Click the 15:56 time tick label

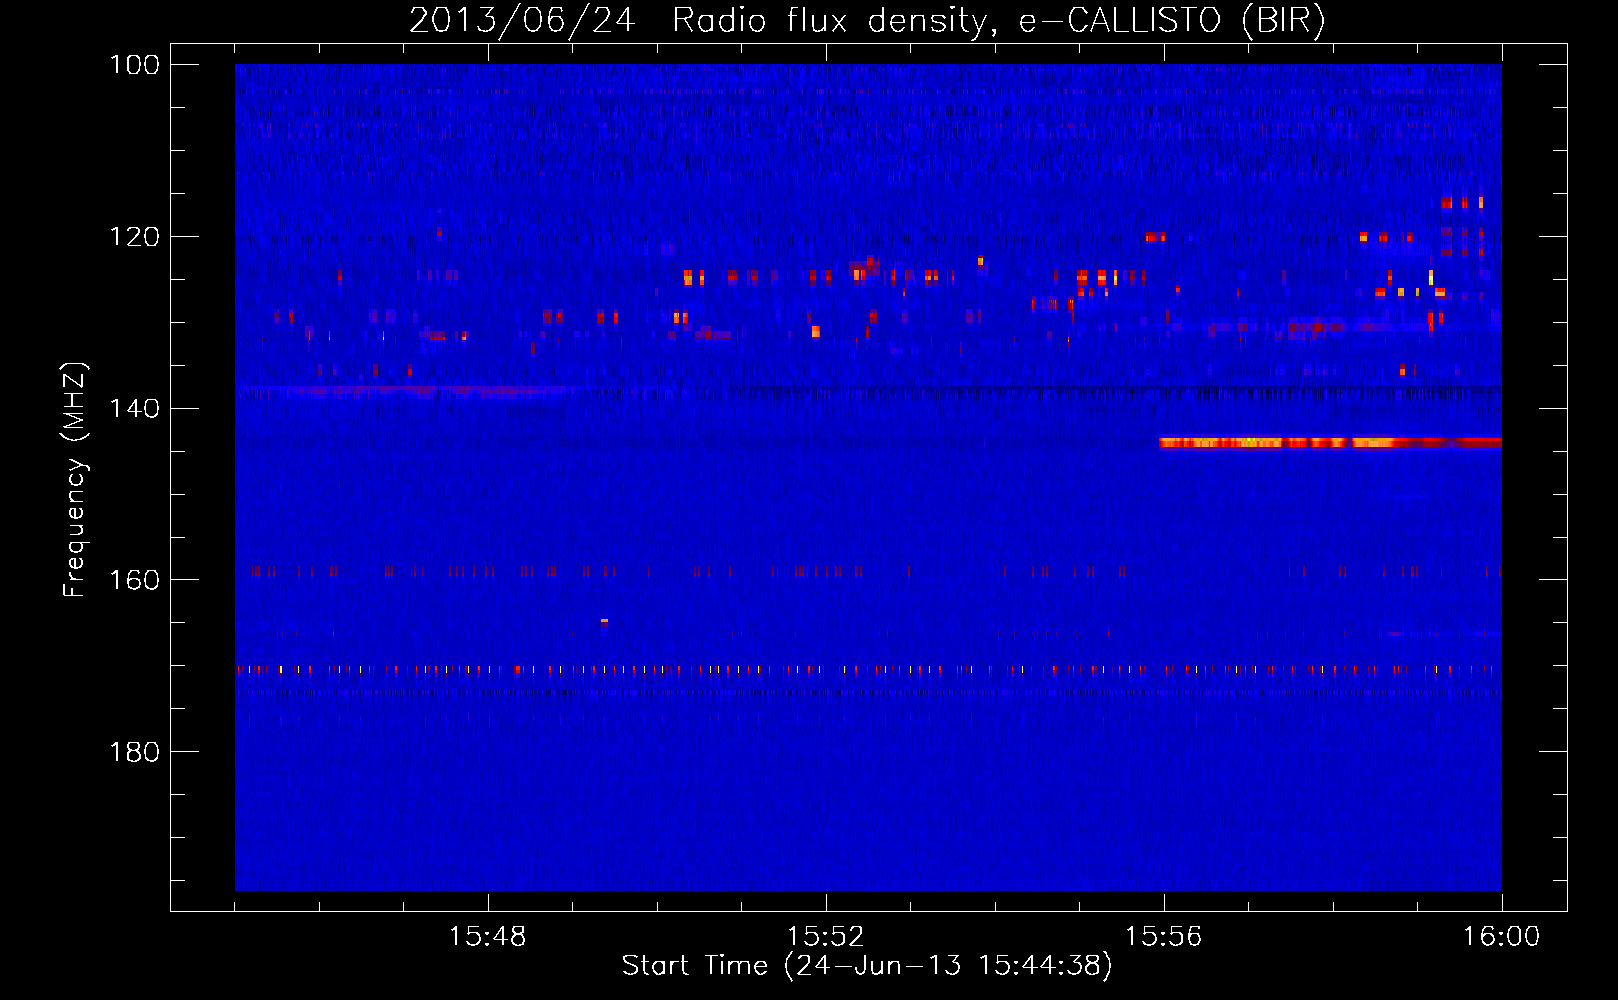pyautogui.click(x=1163, y=937)
